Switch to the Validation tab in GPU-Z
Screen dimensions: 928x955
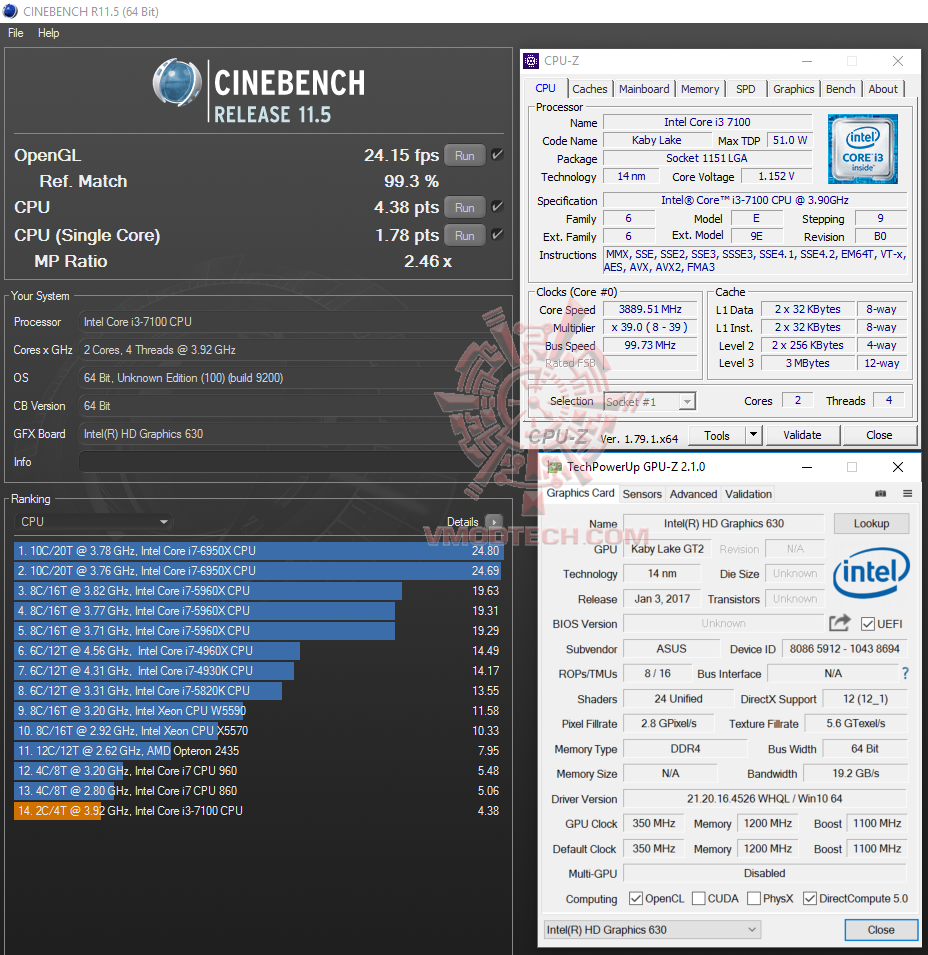click(748, 494)
